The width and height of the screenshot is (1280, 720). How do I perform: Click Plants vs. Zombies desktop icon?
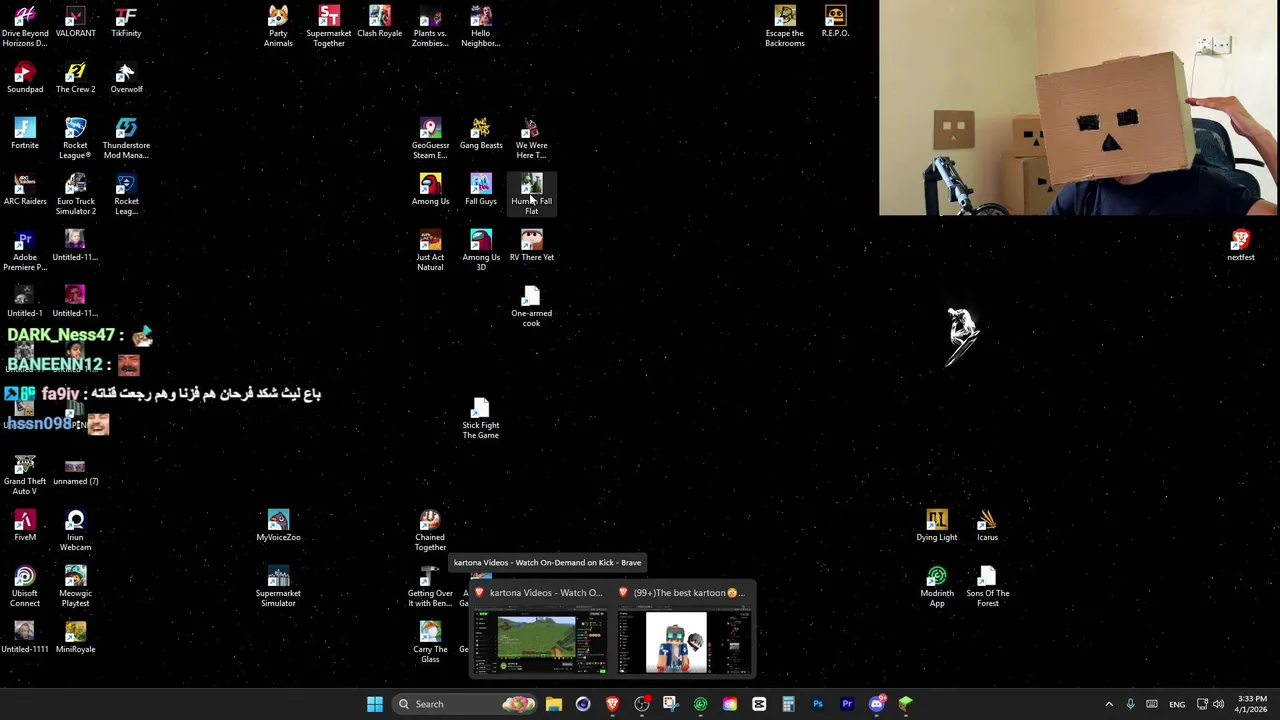pyautogui.click(x=430, y=27)
